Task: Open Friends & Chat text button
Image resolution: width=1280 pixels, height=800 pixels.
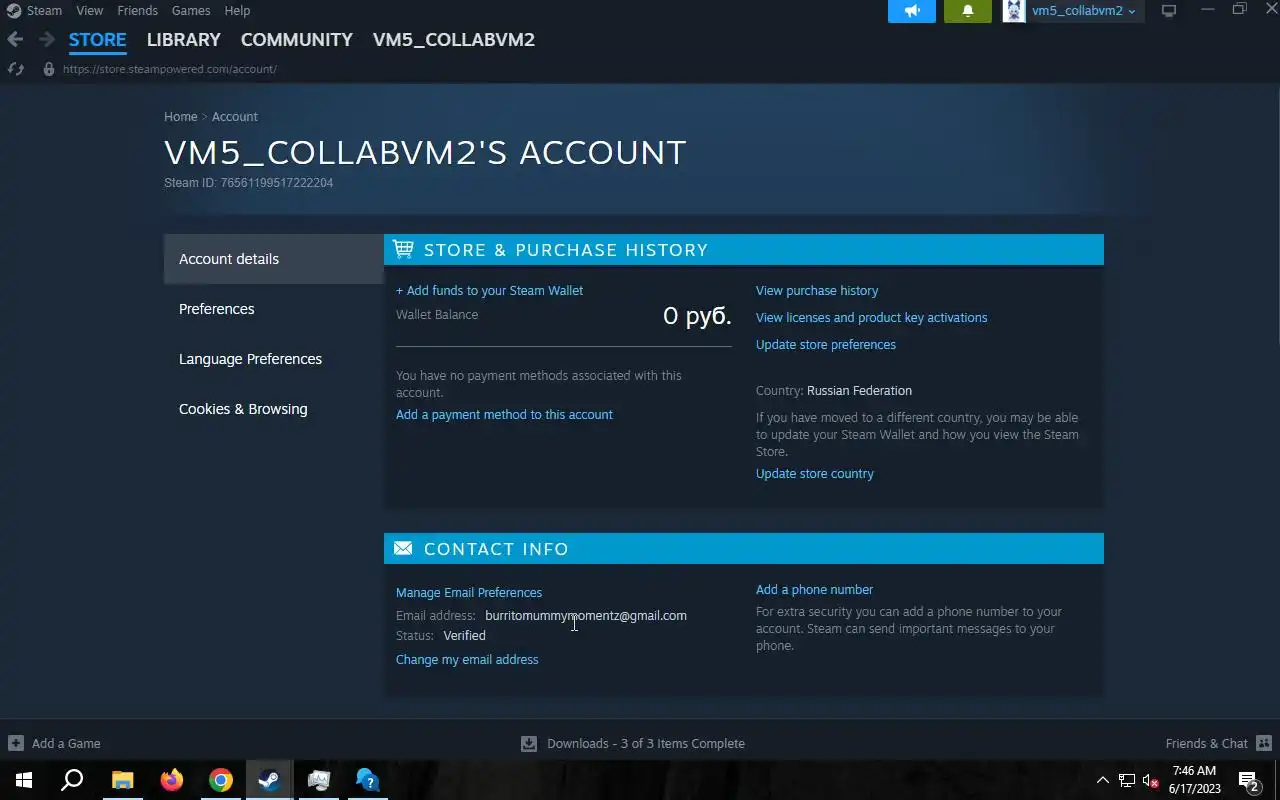Action: pos(1206,743)
